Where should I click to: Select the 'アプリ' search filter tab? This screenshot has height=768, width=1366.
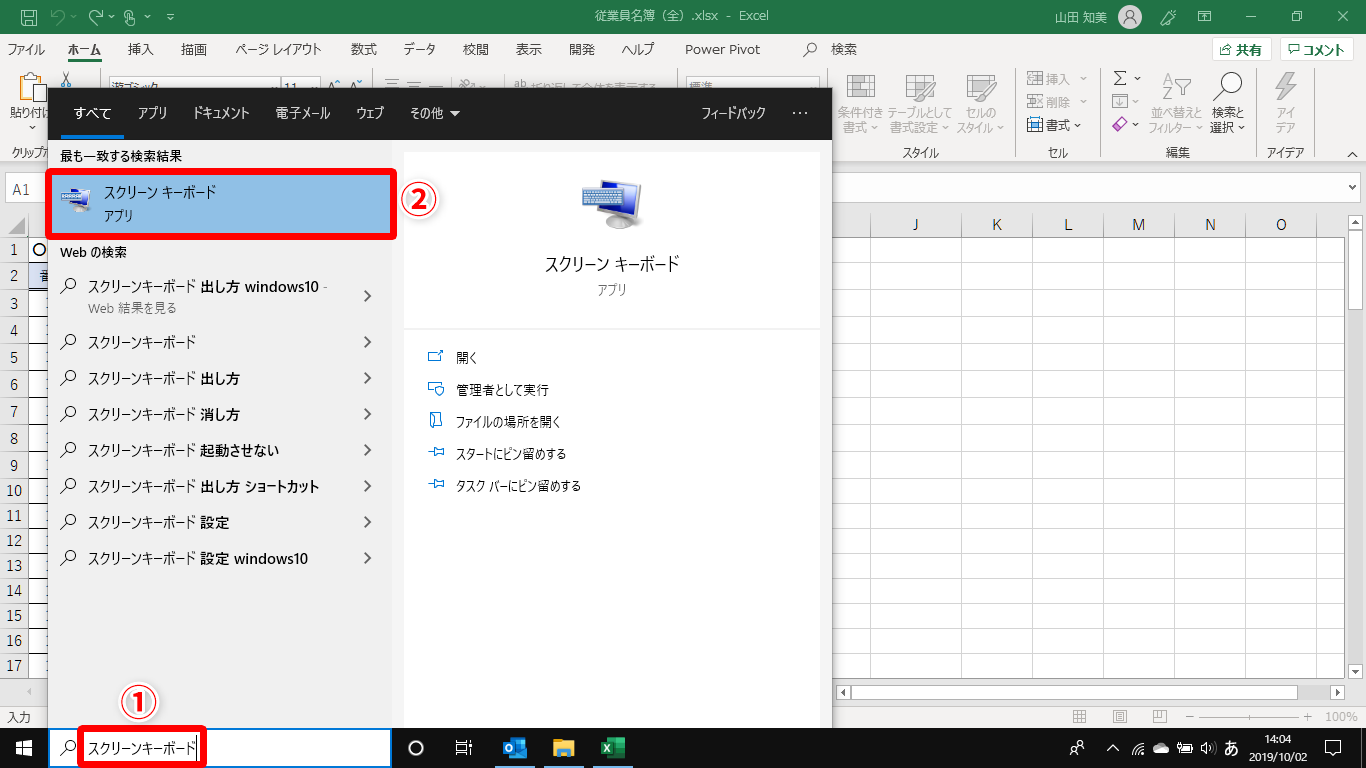(153, 113)
